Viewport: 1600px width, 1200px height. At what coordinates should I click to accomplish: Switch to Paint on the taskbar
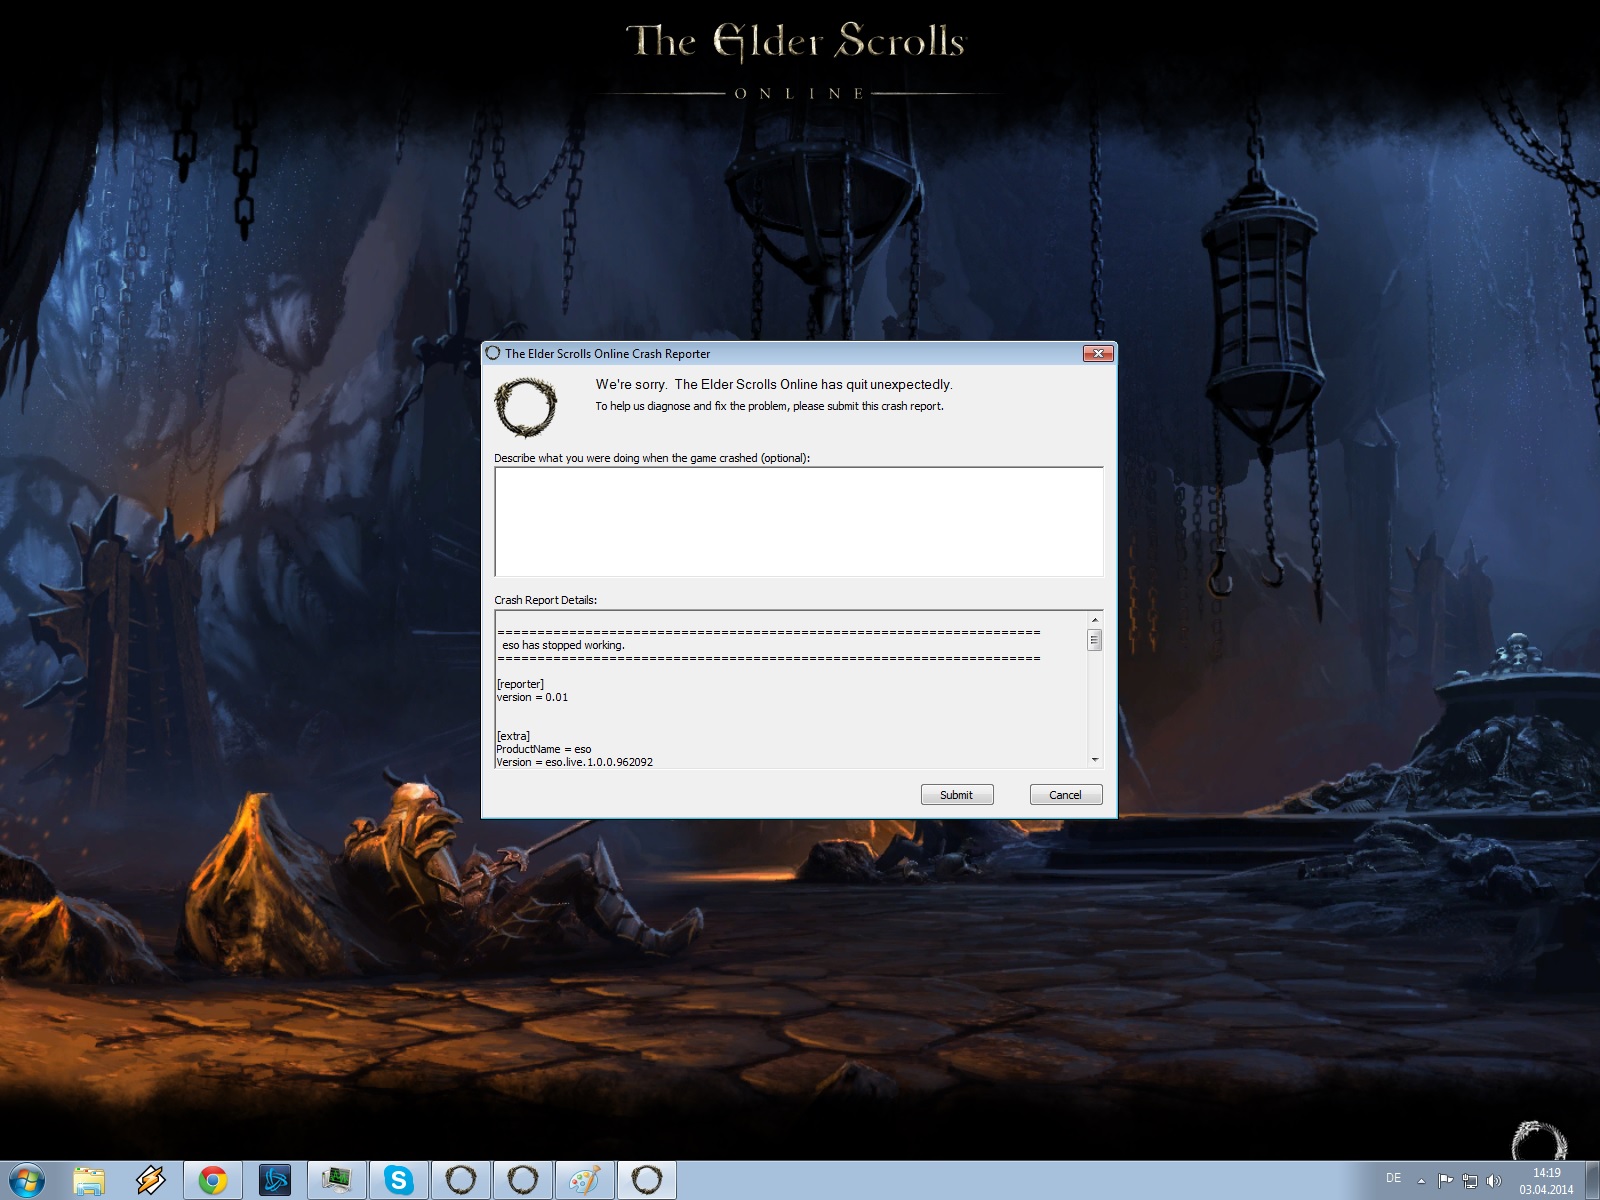point(585,1180)
